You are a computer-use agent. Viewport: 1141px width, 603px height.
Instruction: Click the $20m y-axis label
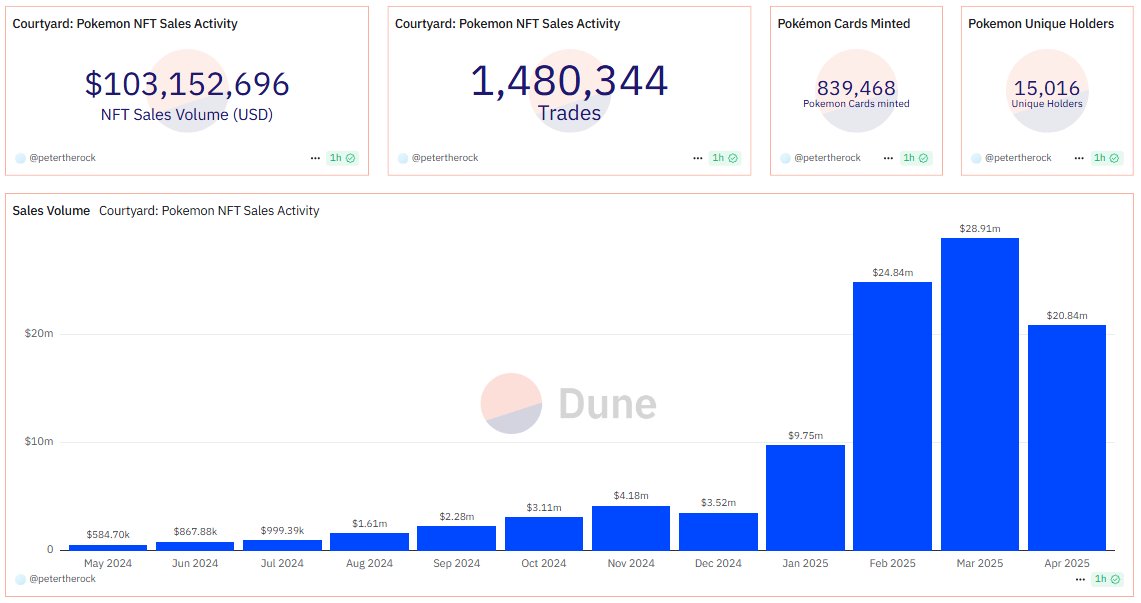pyautogui.click(x=39, y=334)
